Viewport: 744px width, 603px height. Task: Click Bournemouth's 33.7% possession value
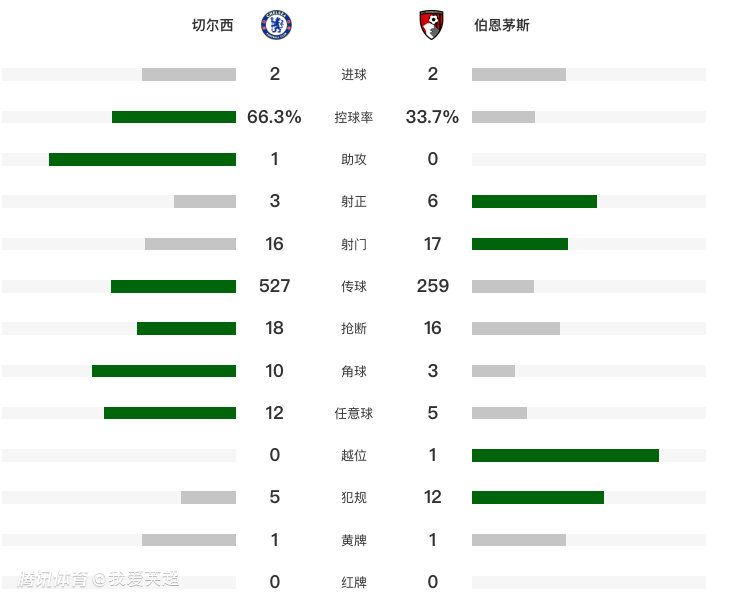click(433, 117)
